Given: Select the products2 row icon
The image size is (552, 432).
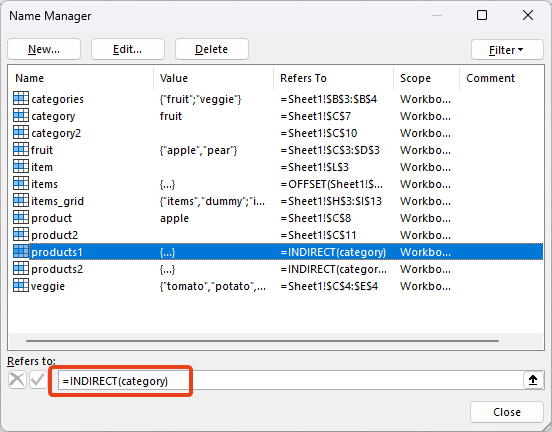Looking at the screenshot, I should 21,268.
